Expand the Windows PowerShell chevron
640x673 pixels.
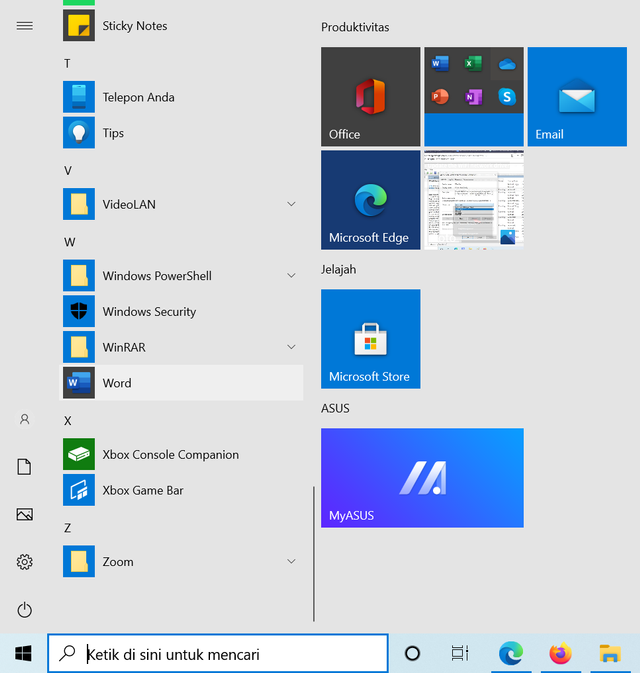[x=291, y=276]
